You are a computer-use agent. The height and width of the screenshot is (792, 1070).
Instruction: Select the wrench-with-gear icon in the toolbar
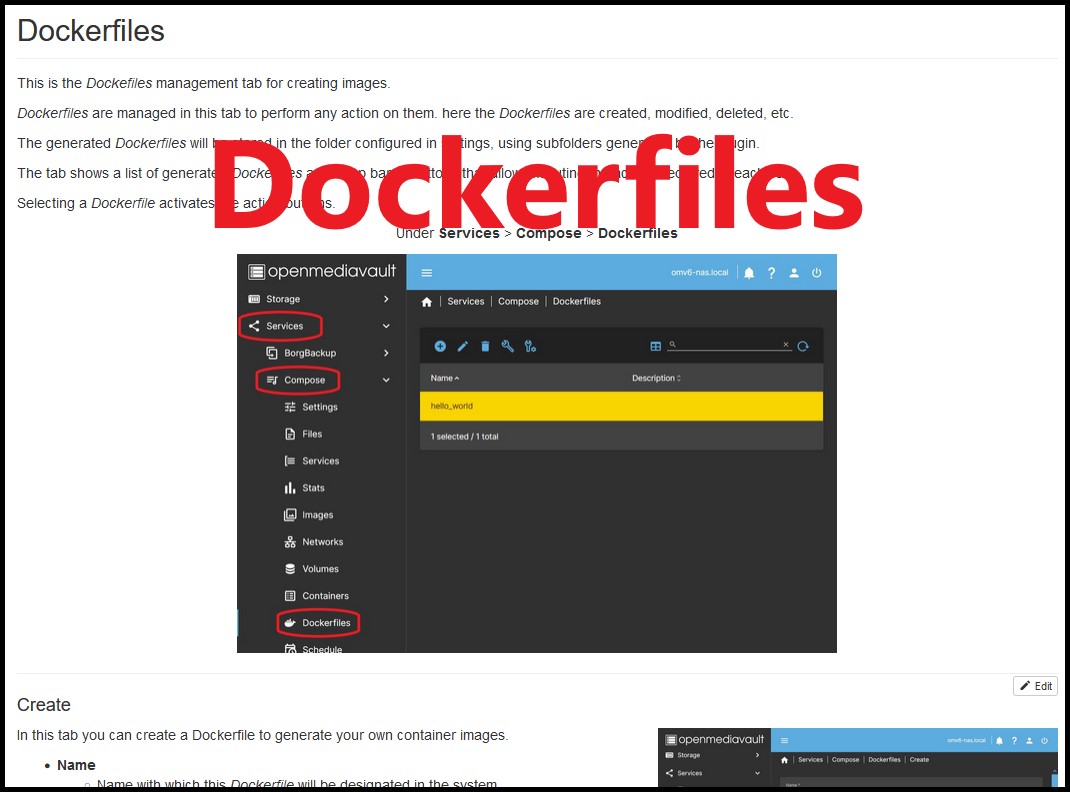(x=531, y=345)
